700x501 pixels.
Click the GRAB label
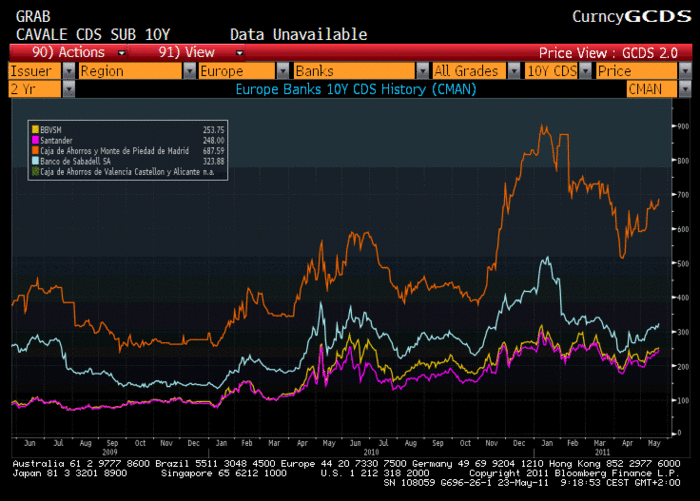tap(33, 17)
